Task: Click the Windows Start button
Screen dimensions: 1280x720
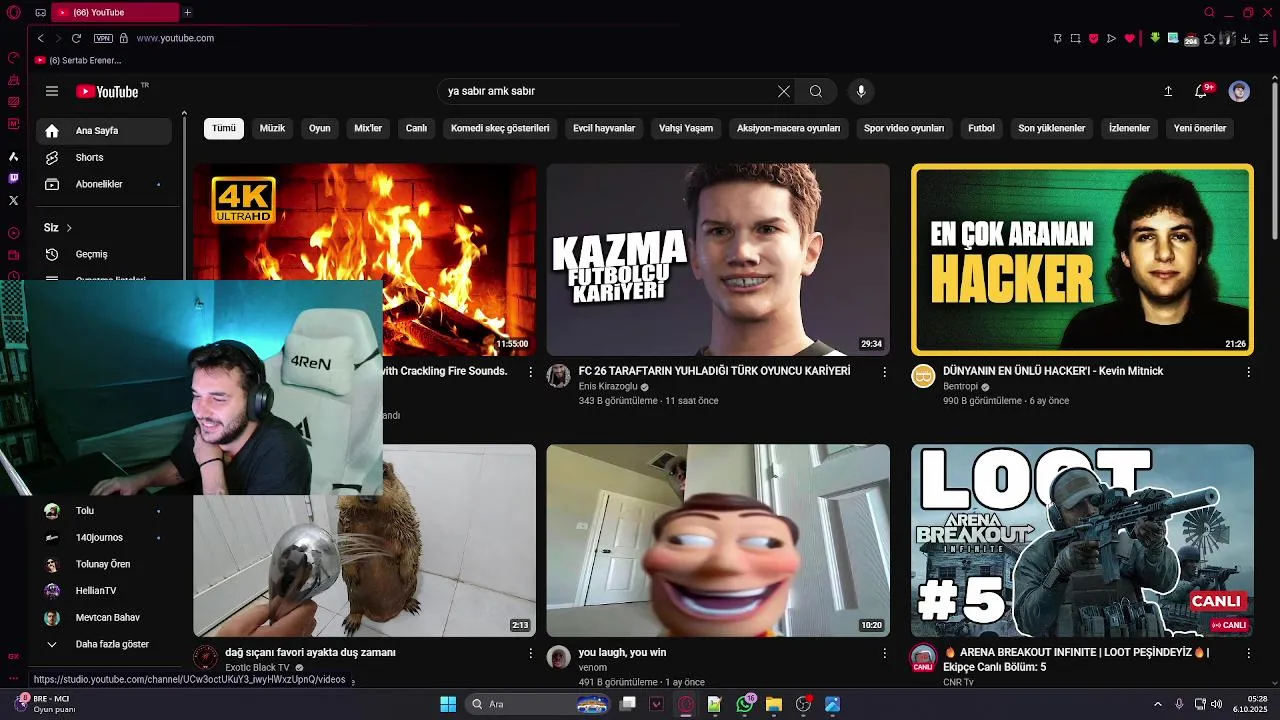Action: point(448,704)
